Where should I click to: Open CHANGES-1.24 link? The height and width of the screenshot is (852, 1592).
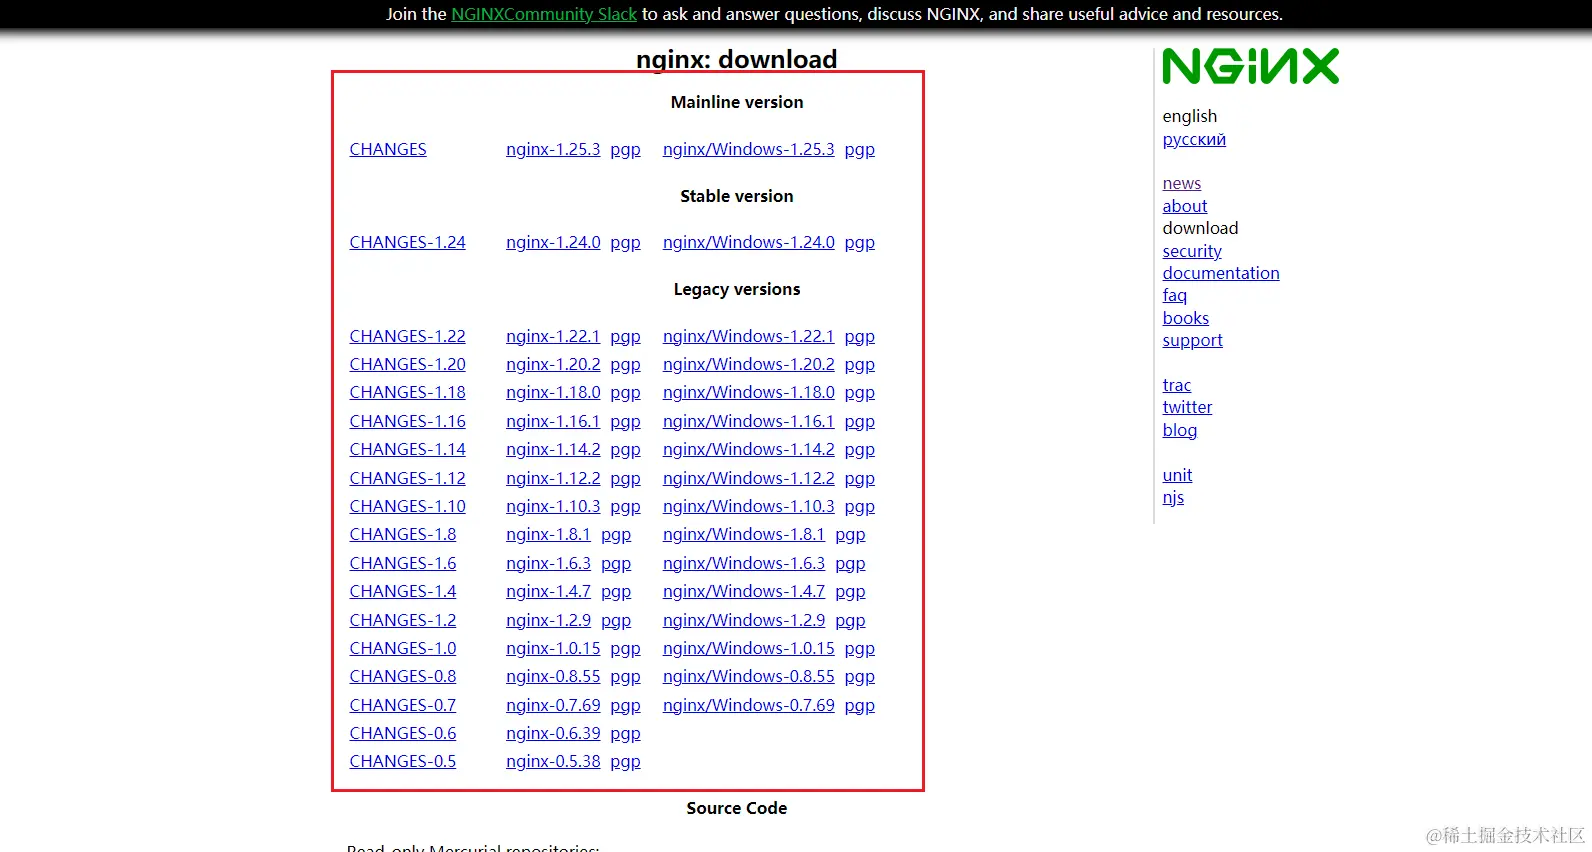pyautogui.click(x=407, y=242)
